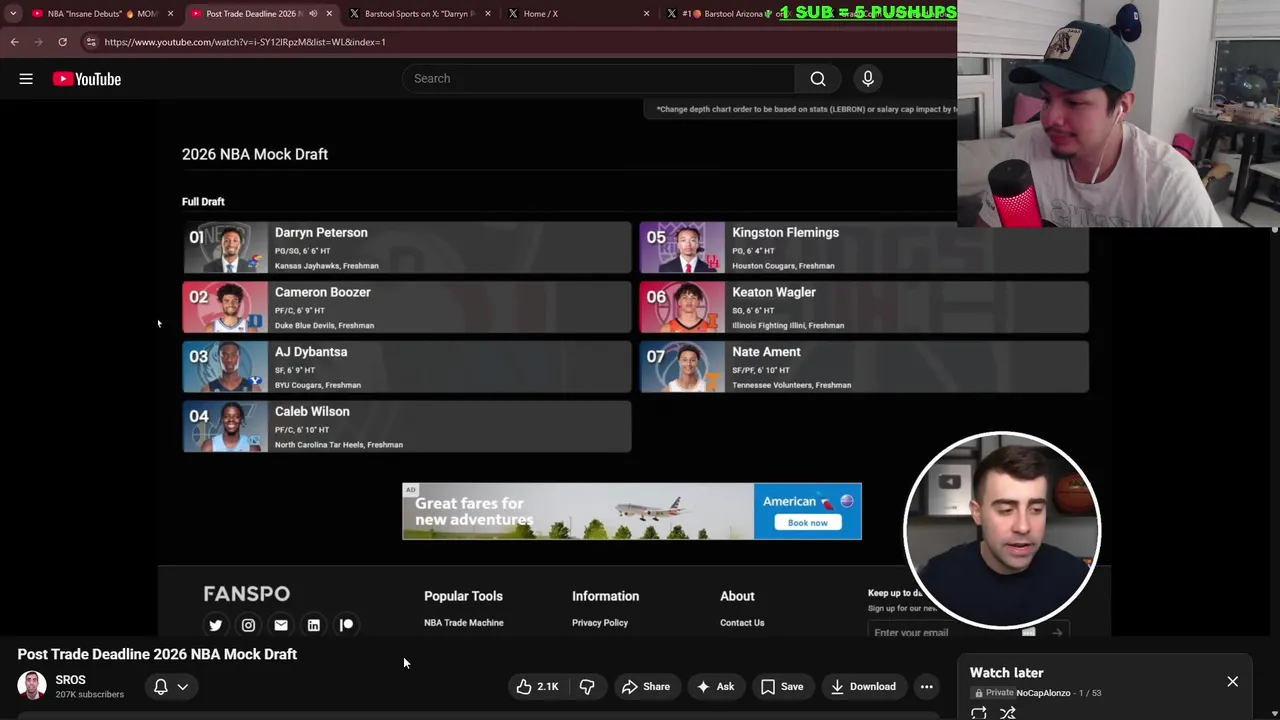Open the NoCapAlonzo playlist owner link
Image resolution: width=1280 pixels, height=720 pixels.
tap(1043, 693)
